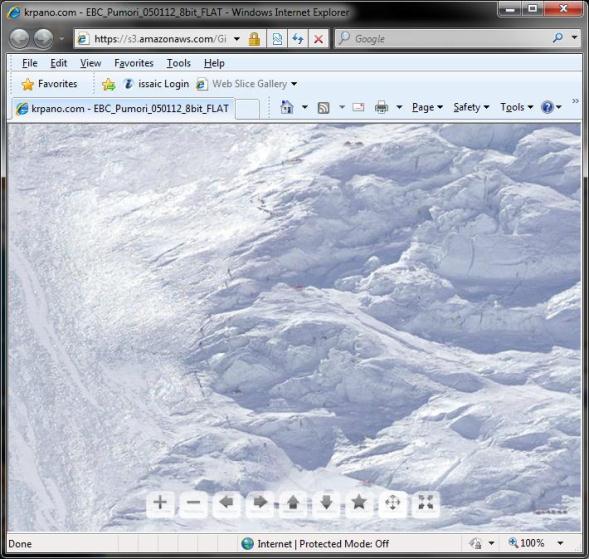Expand the Page dropdown menu

click(427, 107)
